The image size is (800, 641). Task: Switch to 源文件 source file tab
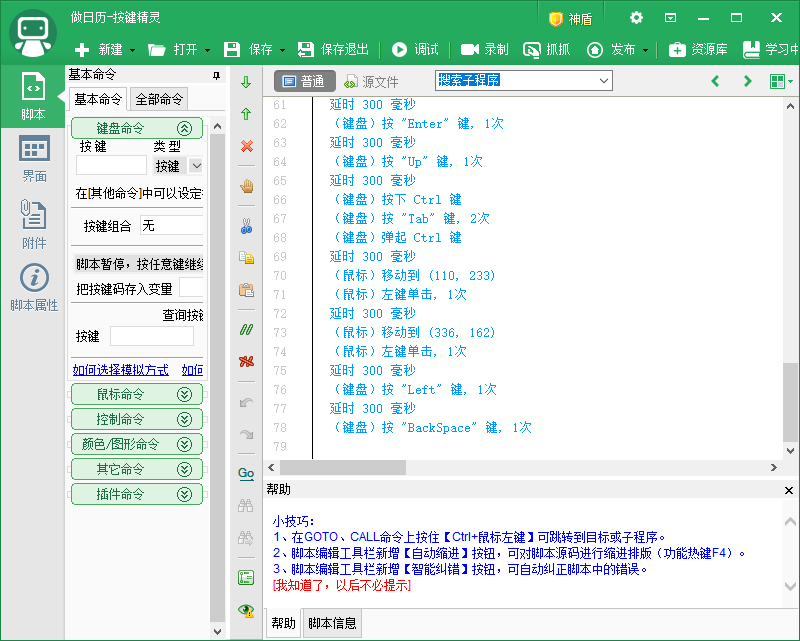(371, 81)
